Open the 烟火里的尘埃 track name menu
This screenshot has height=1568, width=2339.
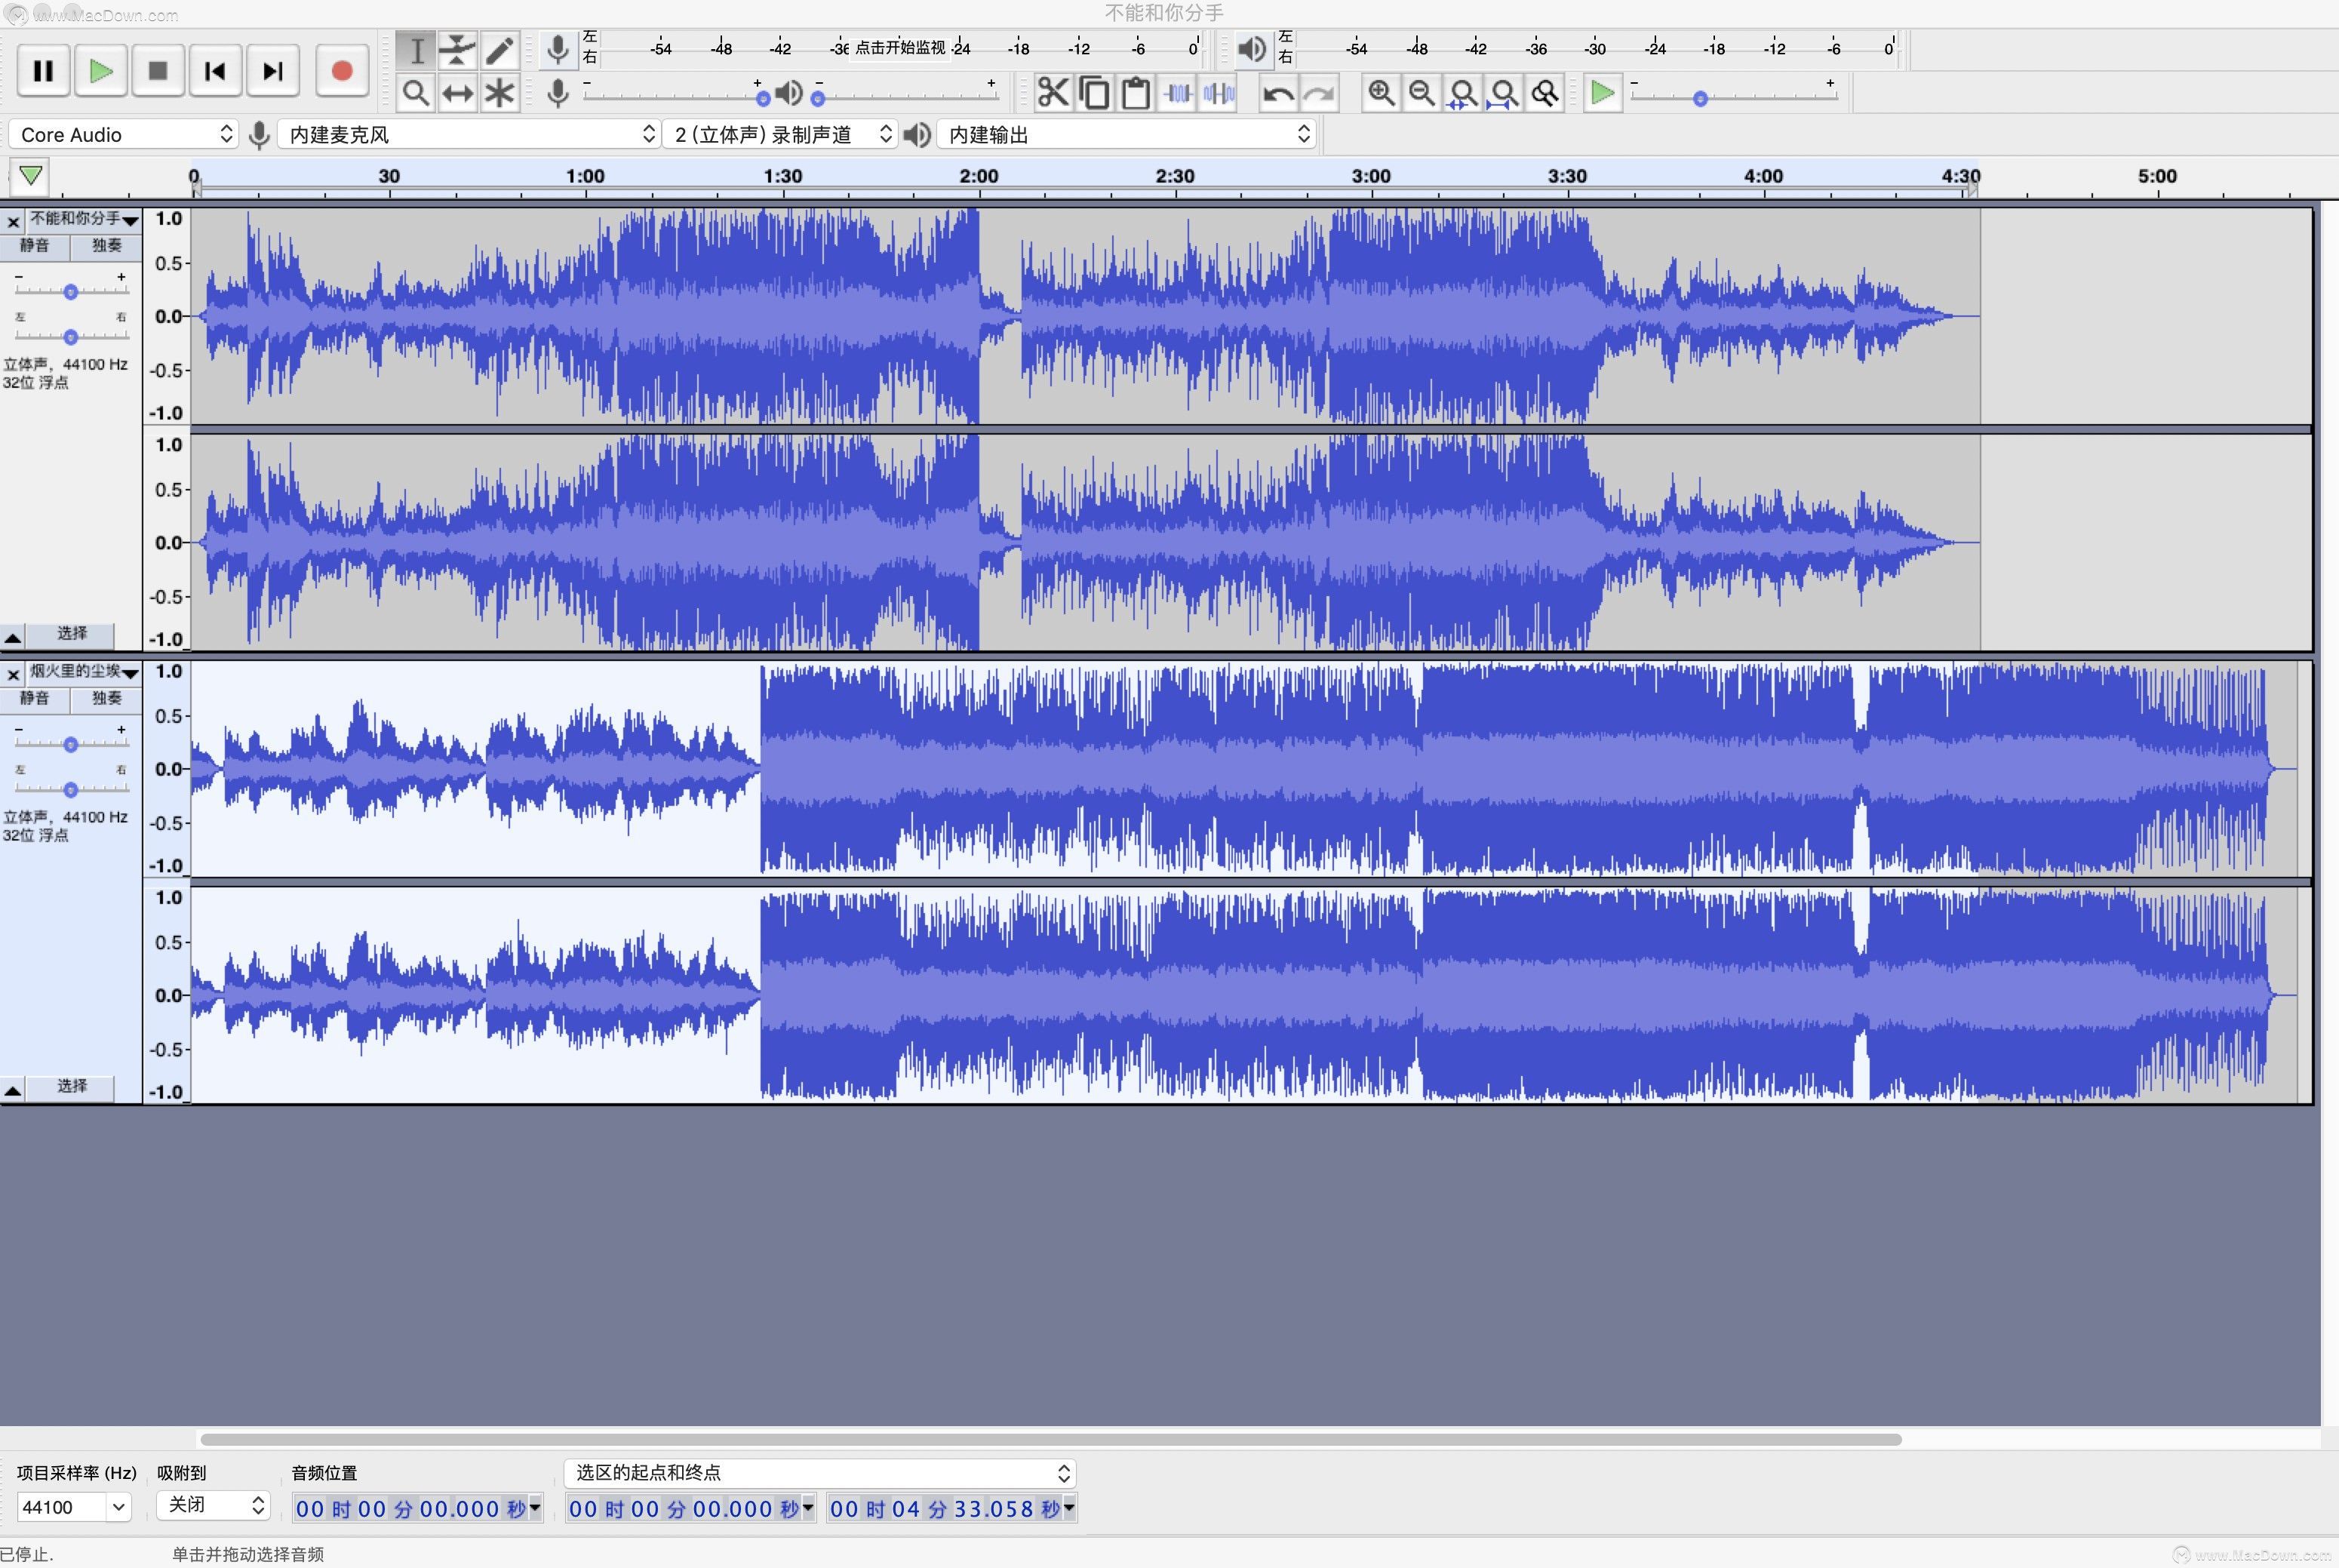pyautogui.click(x=84, y=672)
